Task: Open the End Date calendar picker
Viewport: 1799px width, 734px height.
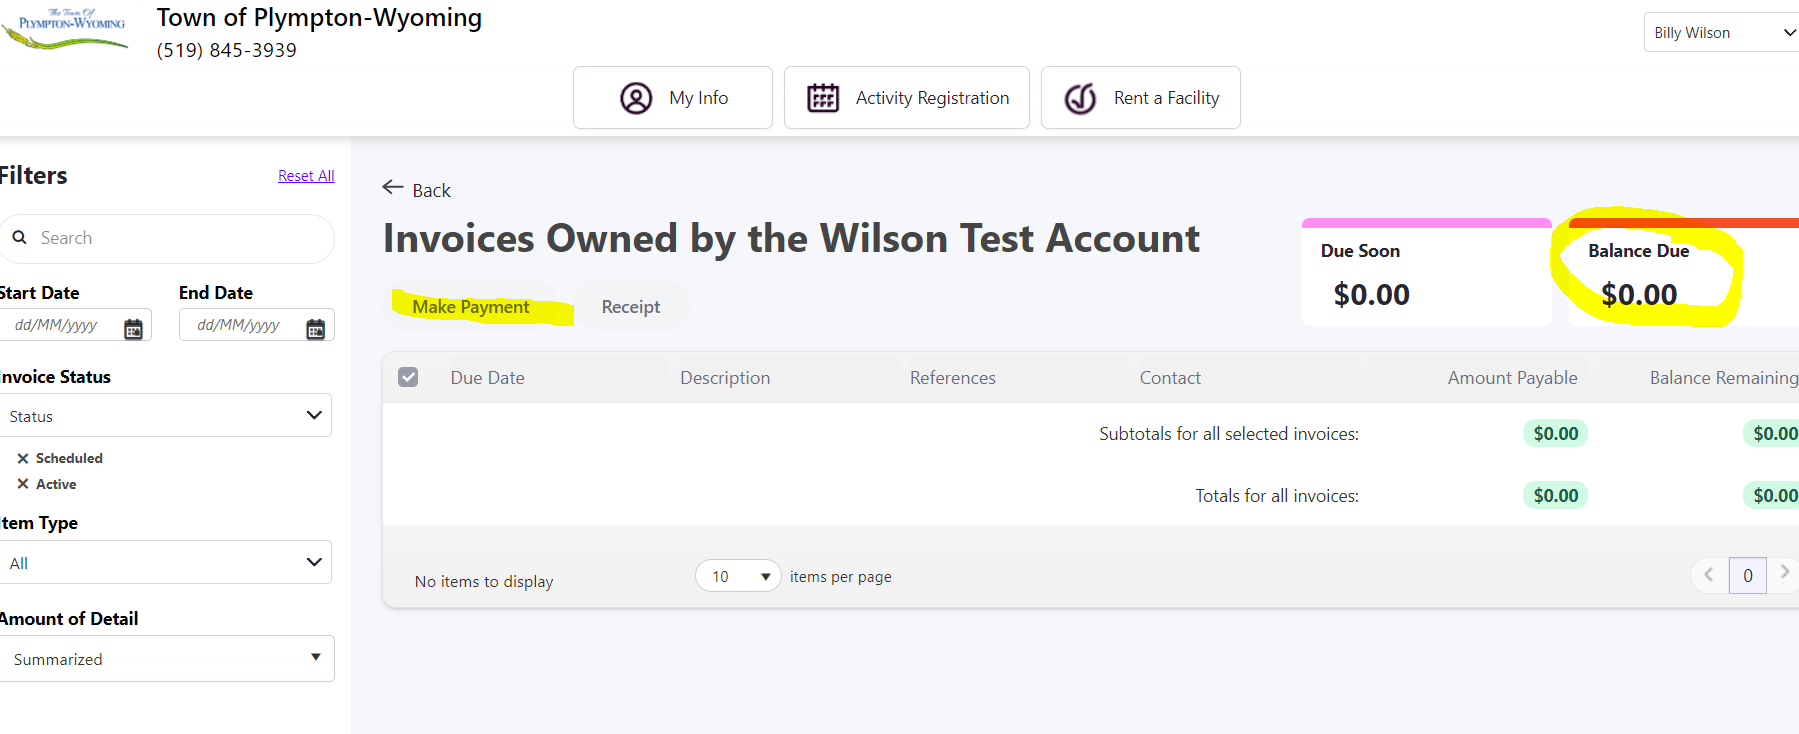Action: pyautogui.click(x=315, y=329)
